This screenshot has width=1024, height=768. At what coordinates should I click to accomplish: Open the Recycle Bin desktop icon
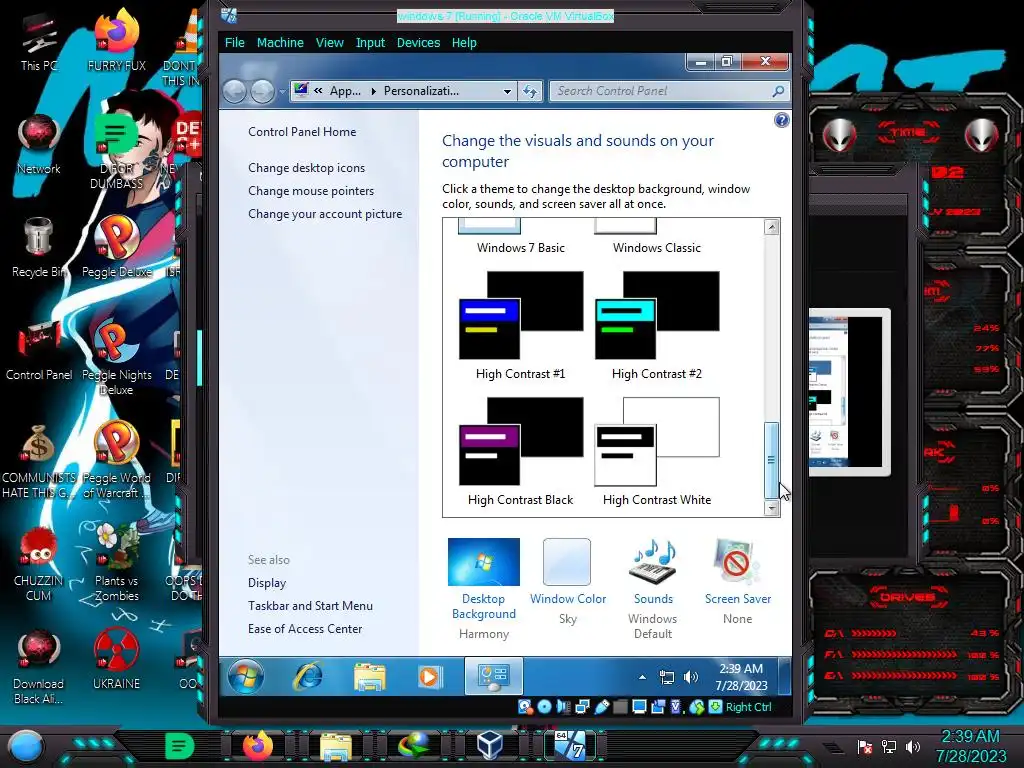point(38,247)
